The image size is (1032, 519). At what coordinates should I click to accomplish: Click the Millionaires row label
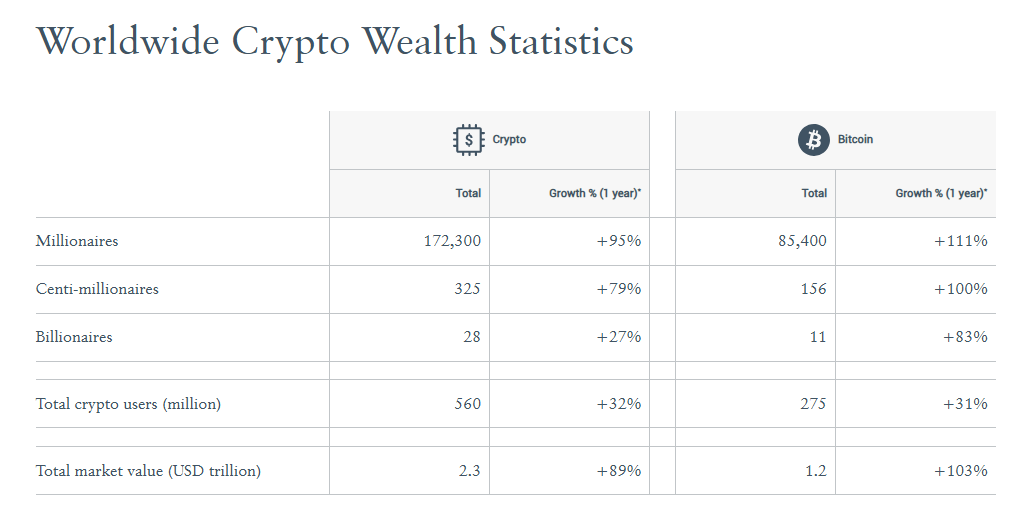(77, 241)
